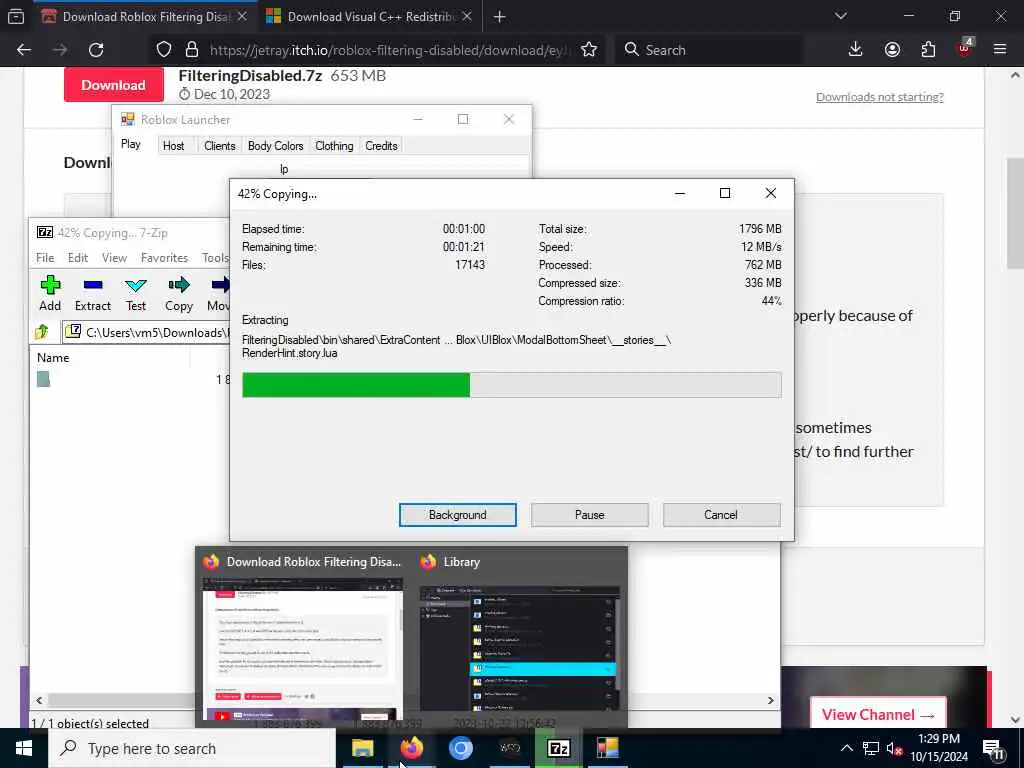
Task: Open the Edit menu in 7-Zip
Action: coord(78,258)
